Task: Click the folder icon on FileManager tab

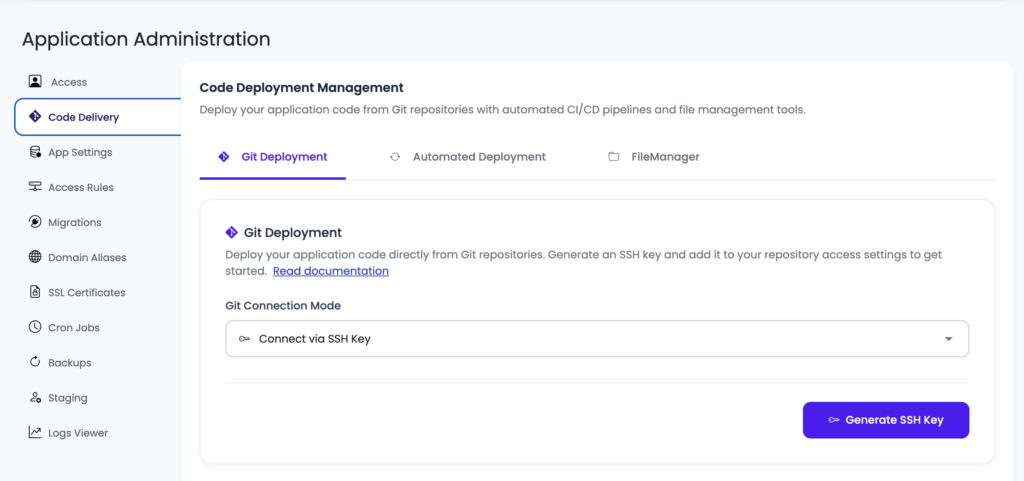Action: coord(613,157)
